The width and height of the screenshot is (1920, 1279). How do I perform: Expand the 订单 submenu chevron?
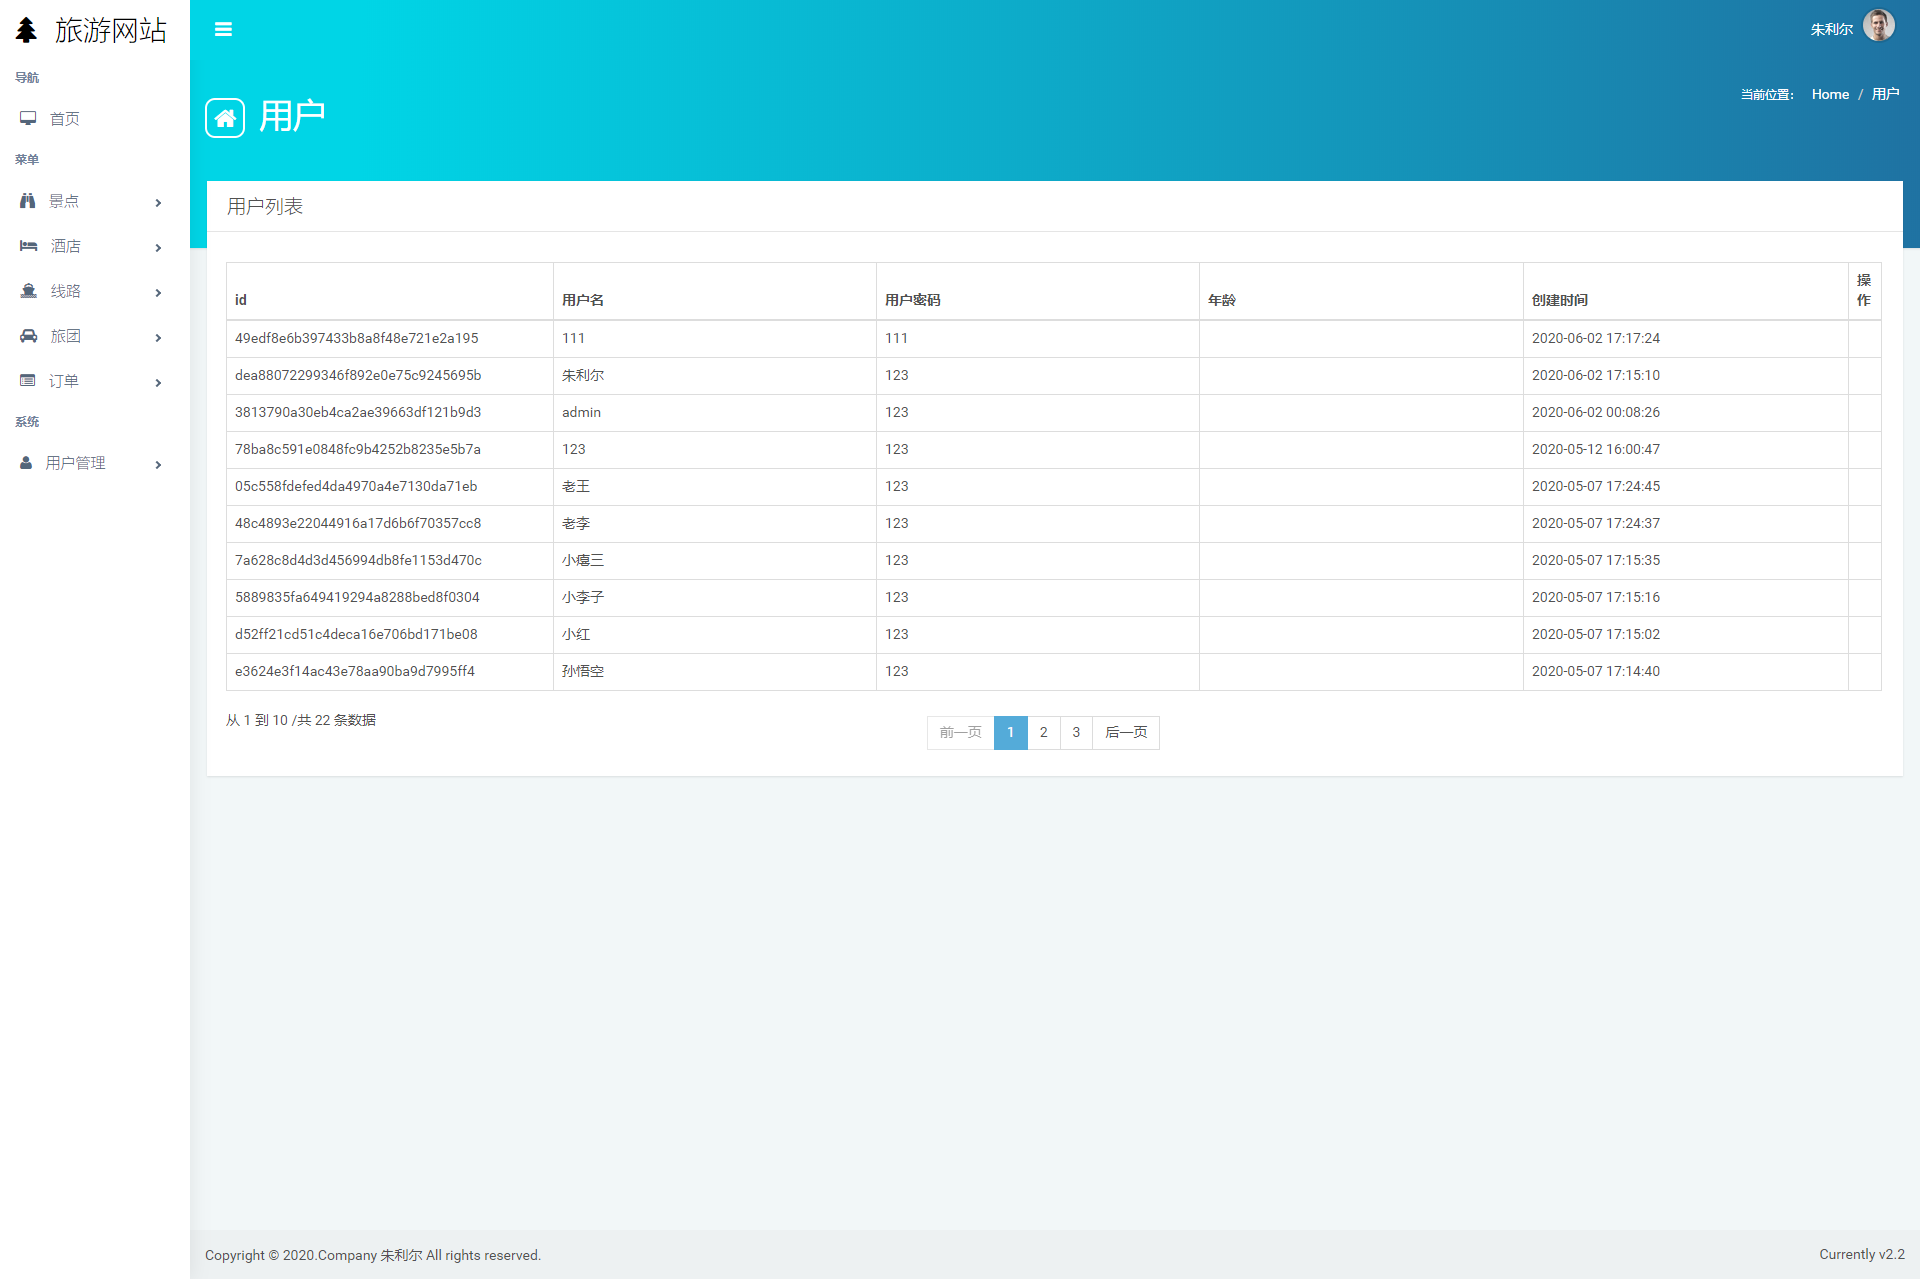click(158, 383)
